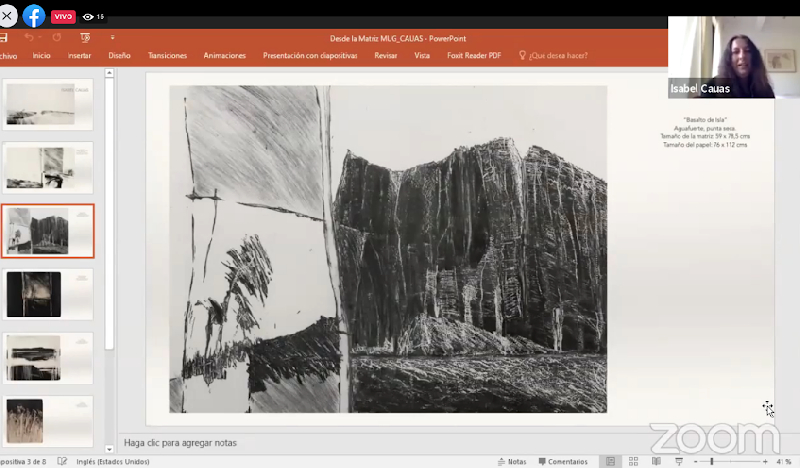Switch to the Revisar tab
This screenshot has width=800, height=468.
pos(386,55)
